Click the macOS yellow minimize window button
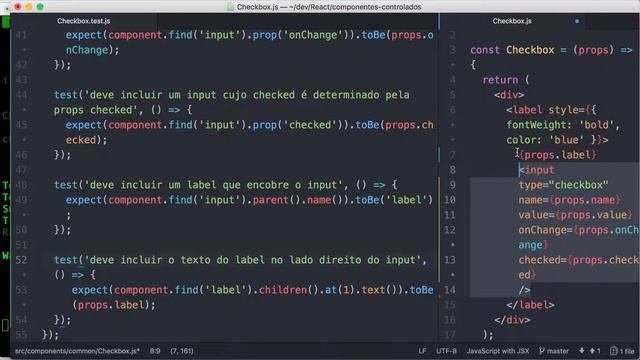This screenshot has width=640, height=360. click(29, 7)
